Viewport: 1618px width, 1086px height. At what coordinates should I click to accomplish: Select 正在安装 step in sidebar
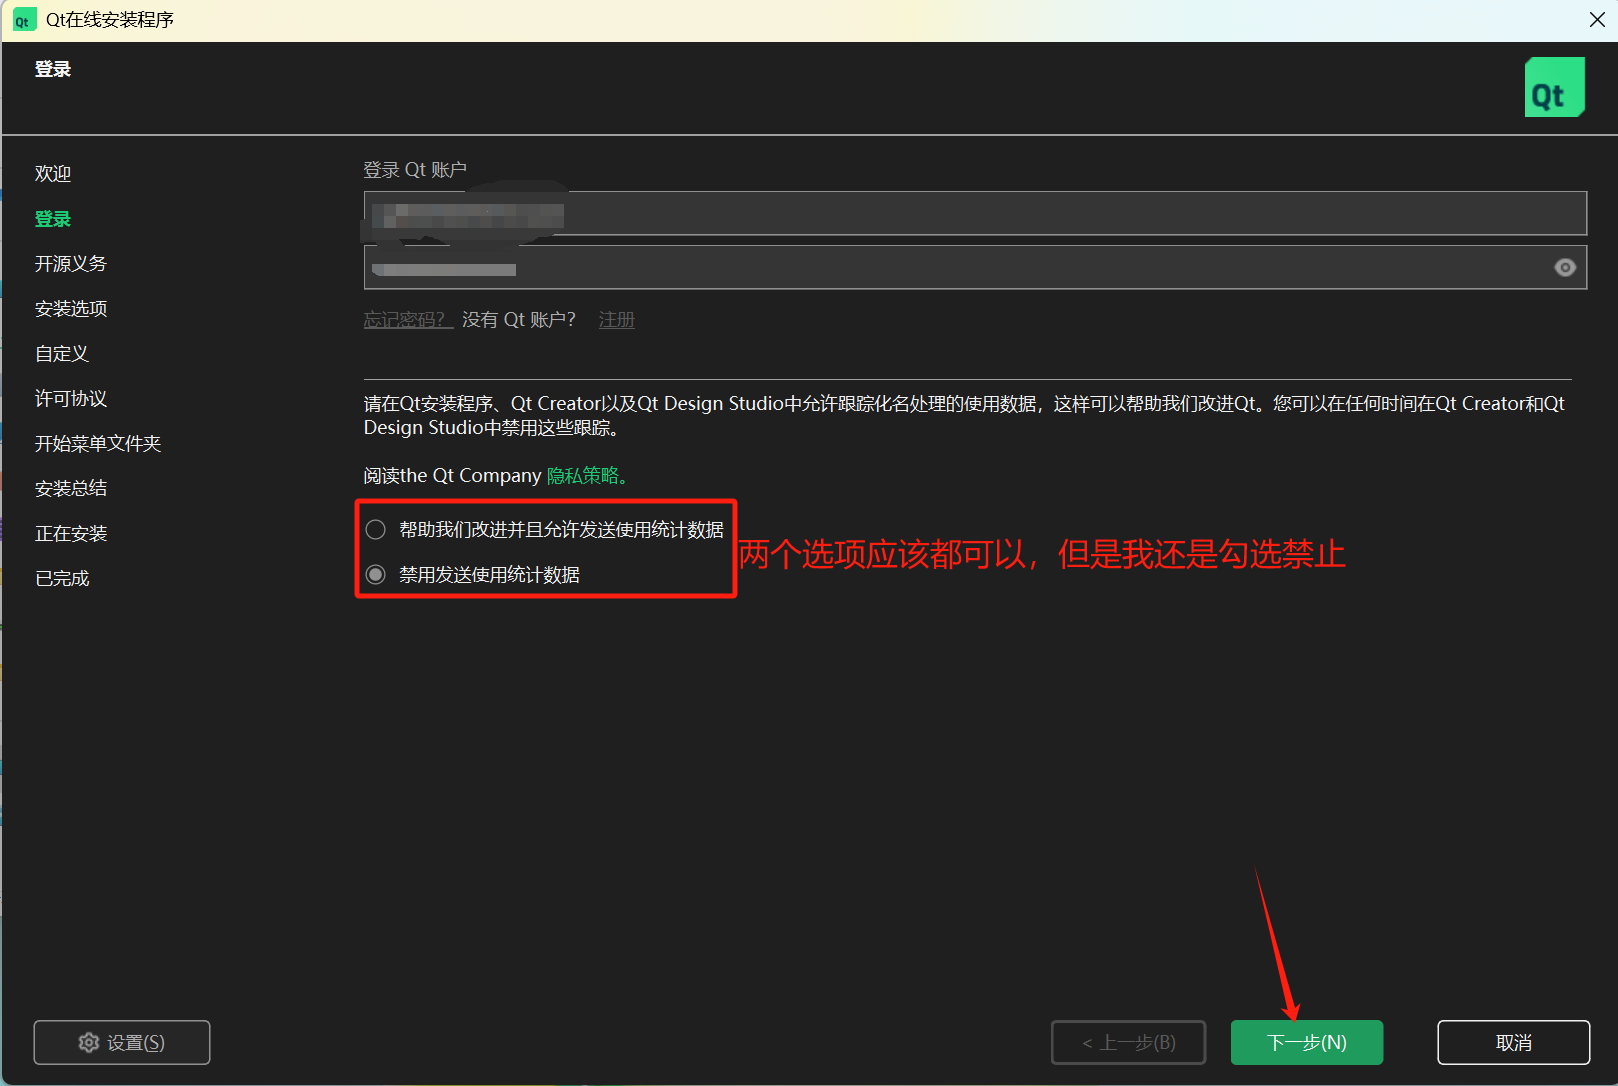(71, 534)
